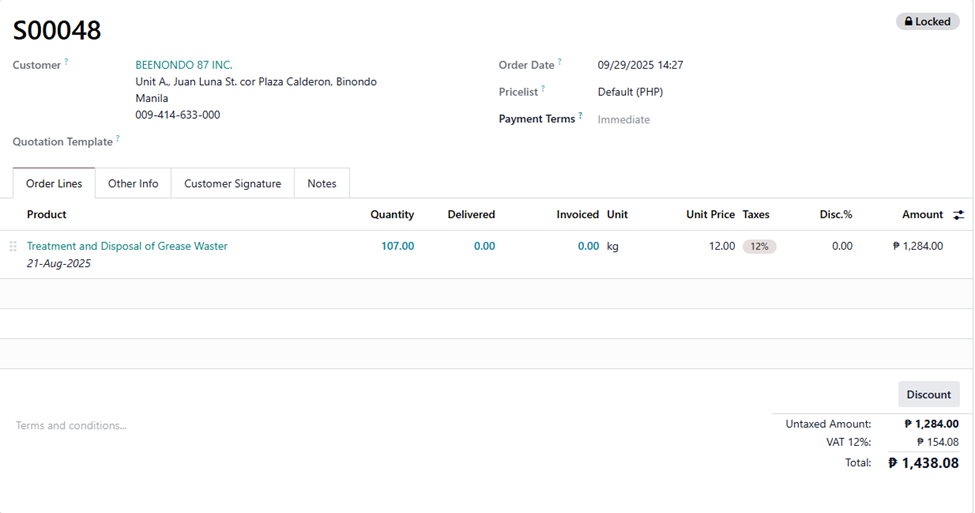
Task: Open the Payment Terms Immediate dropdown
Action: pos(624,120)
